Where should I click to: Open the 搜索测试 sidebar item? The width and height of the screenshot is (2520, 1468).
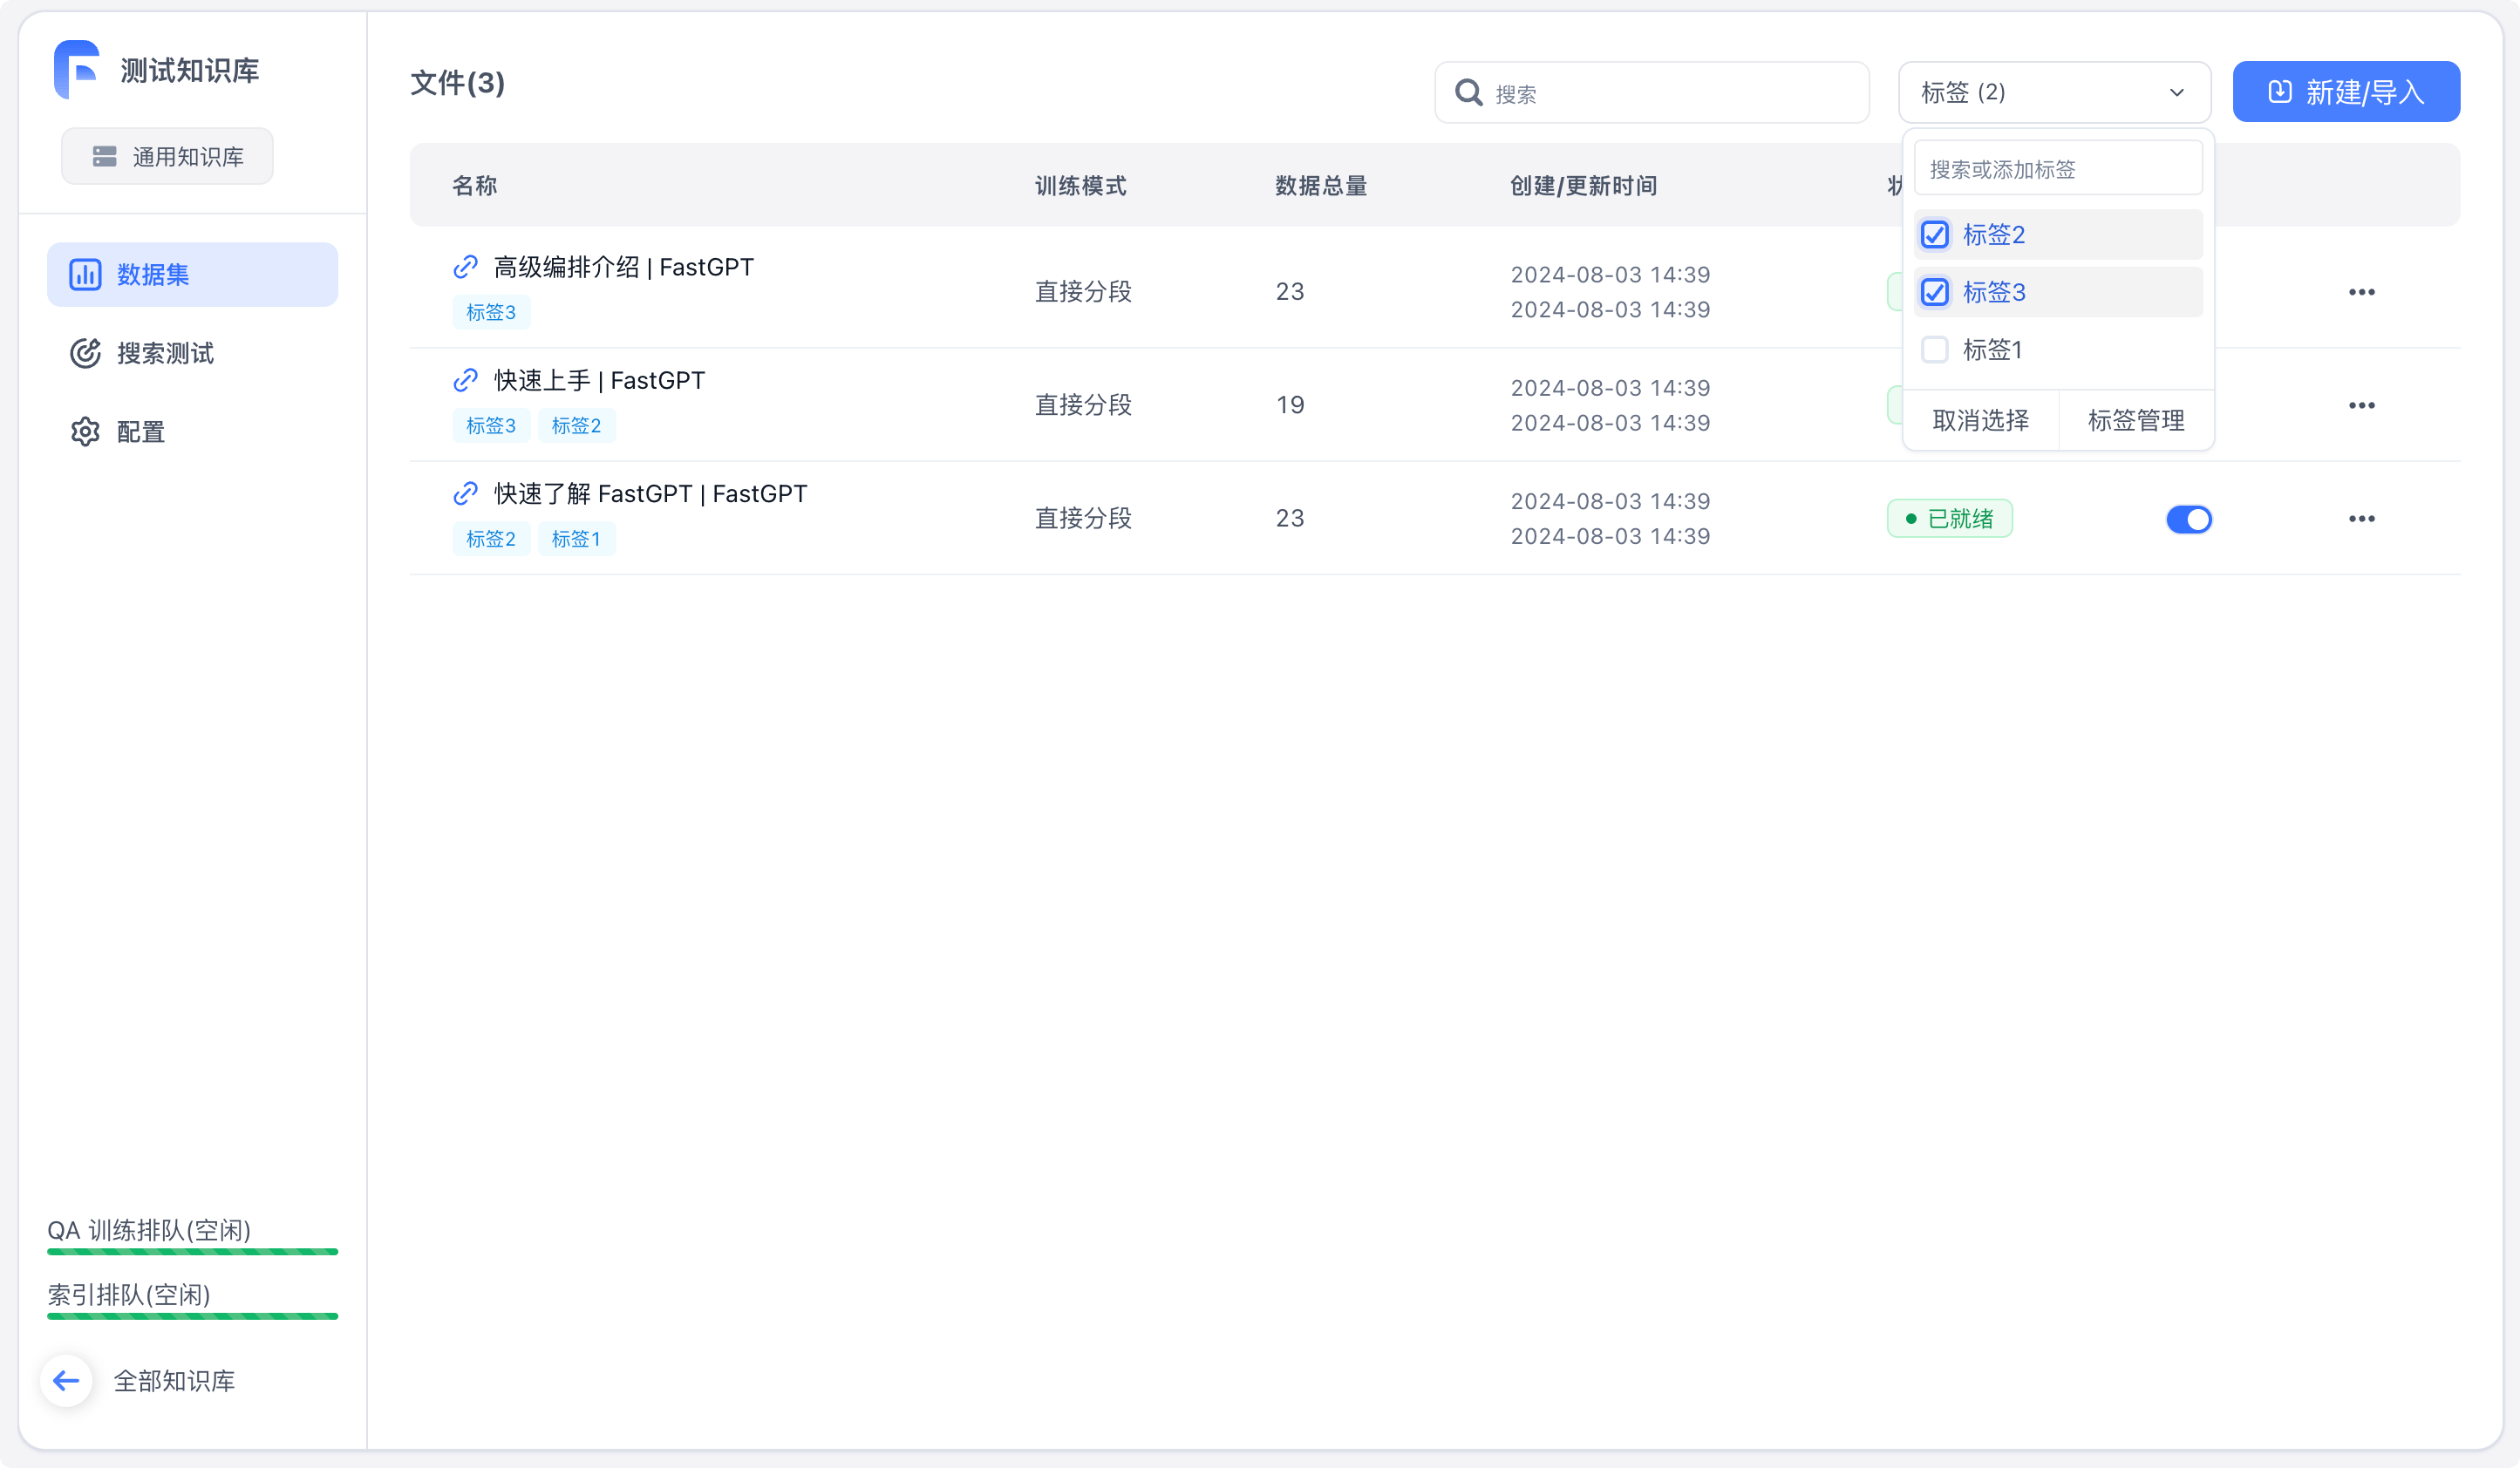coord(165,353)
